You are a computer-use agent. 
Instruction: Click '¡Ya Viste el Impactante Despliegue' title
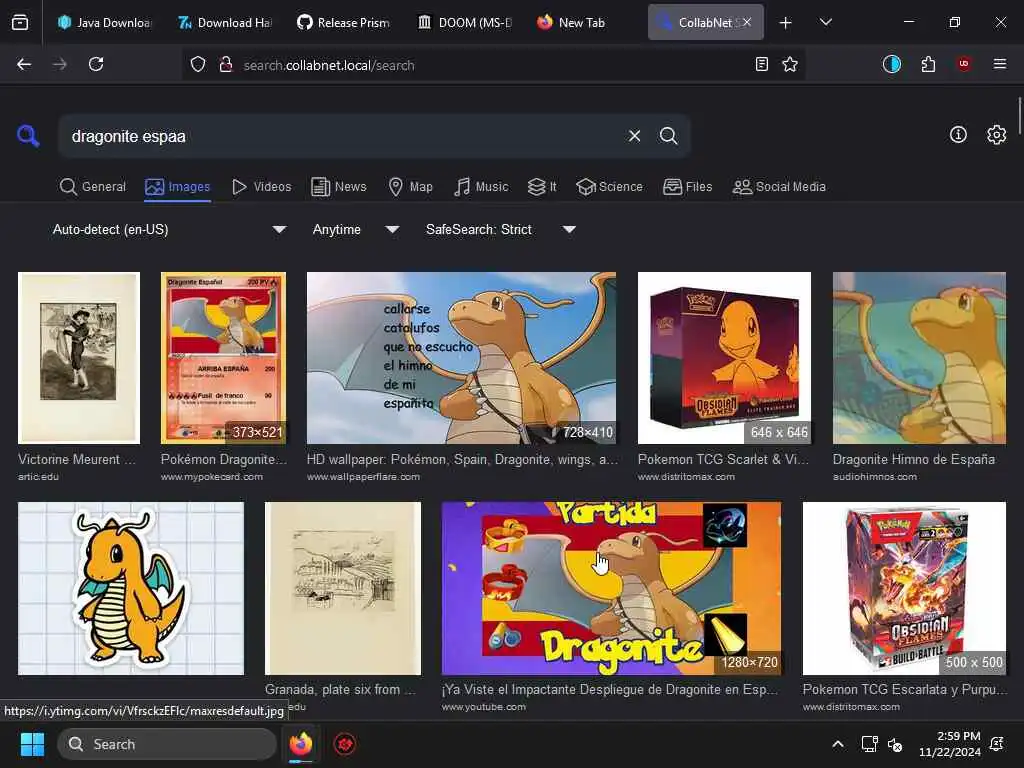610,689
